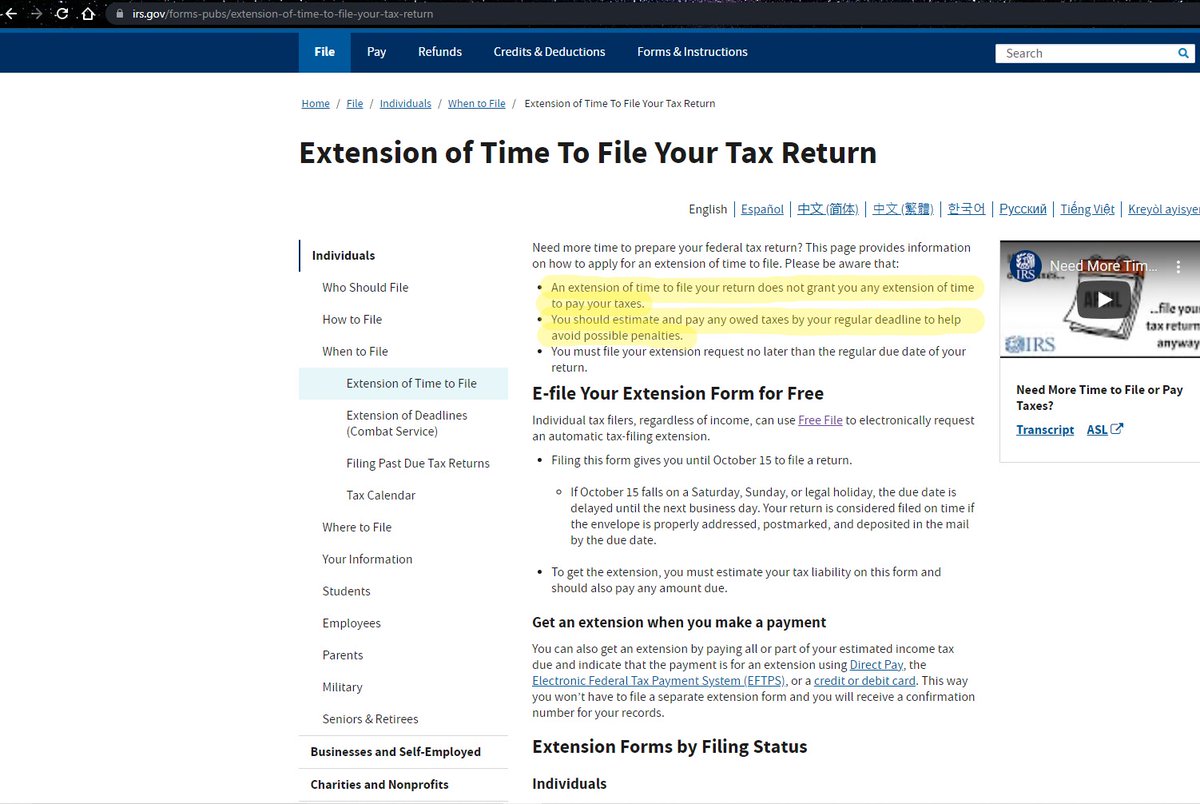
Task: Click the browser address bar URL
Action: 283,14
